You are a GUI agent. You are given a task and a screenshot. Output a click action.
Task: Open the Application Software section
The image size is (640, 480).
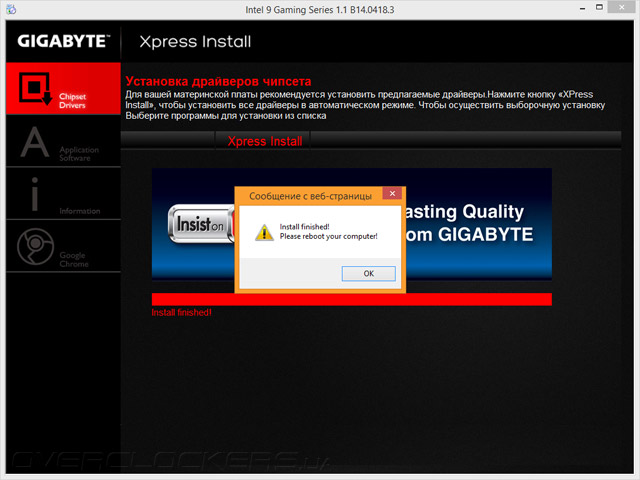coord(63,141)
